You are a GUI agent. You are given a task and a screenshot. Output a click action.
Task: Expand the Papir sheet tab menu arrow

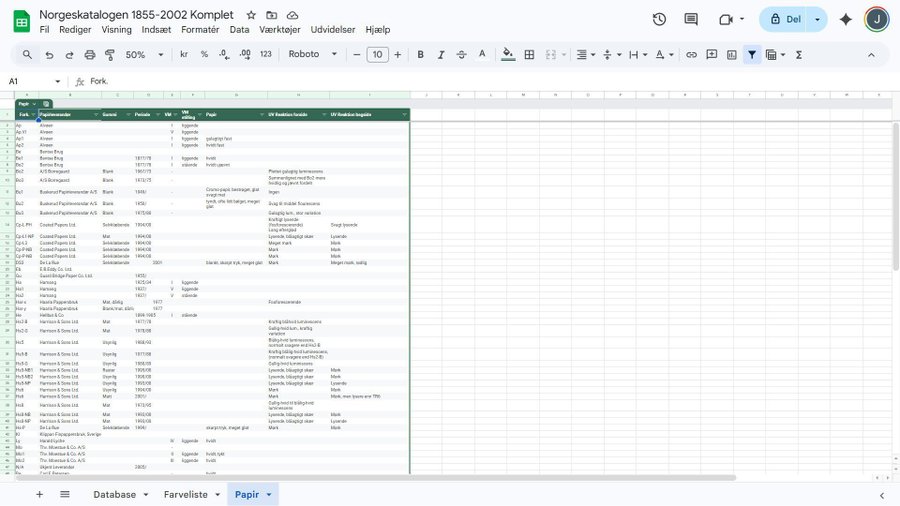(270, 494)
